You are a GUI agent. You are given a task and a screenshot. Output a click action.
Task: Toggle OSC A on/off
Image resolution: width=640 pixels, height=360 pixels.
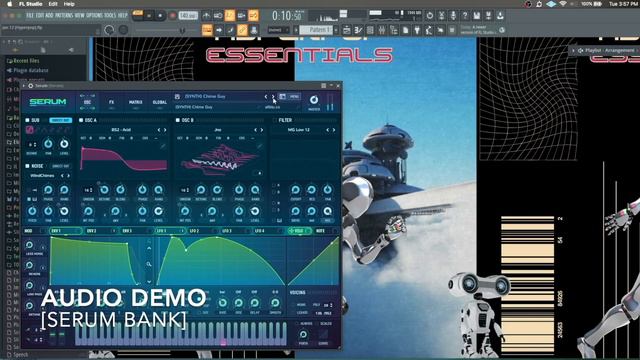click(81, 120)
